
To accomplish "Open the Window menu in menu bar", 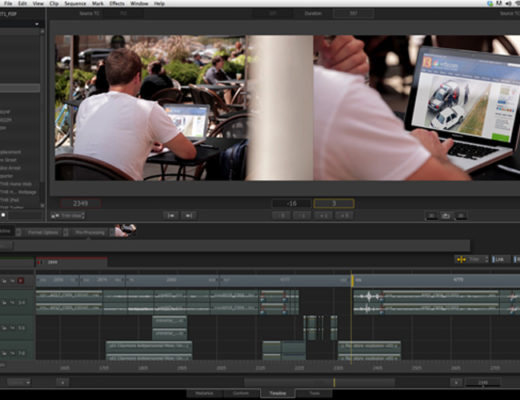I will click(x=139, y=3).
